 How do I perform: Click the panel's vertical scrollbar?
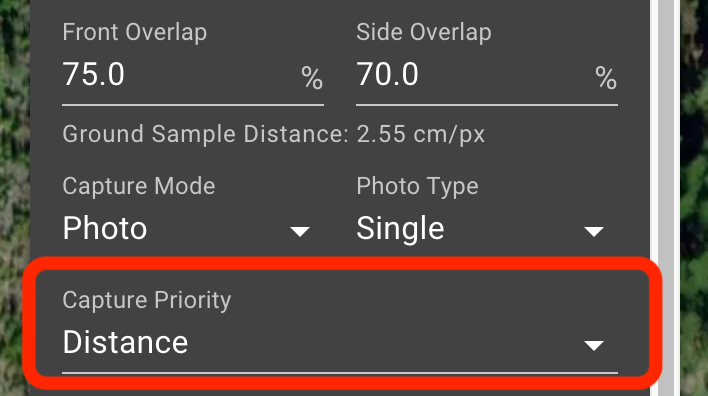pos(666,198)
